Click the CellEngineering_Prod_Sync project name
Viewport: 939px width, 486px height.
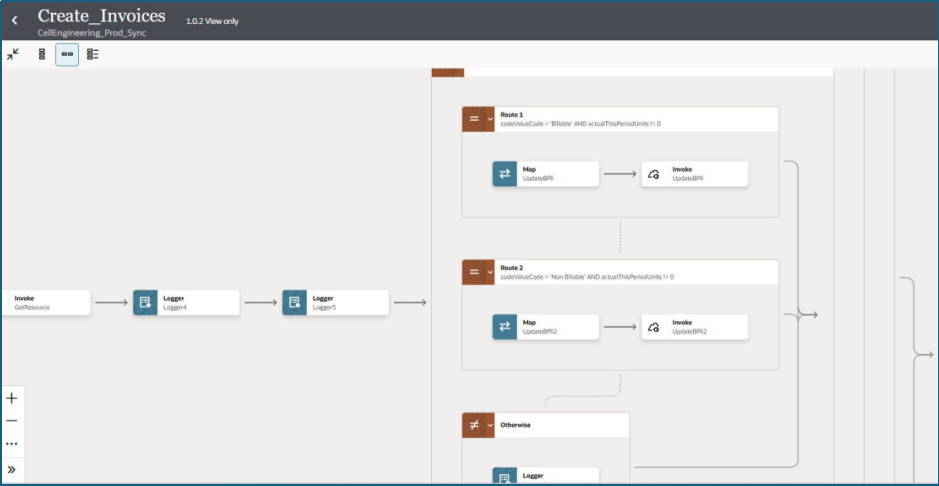point(92,33)
